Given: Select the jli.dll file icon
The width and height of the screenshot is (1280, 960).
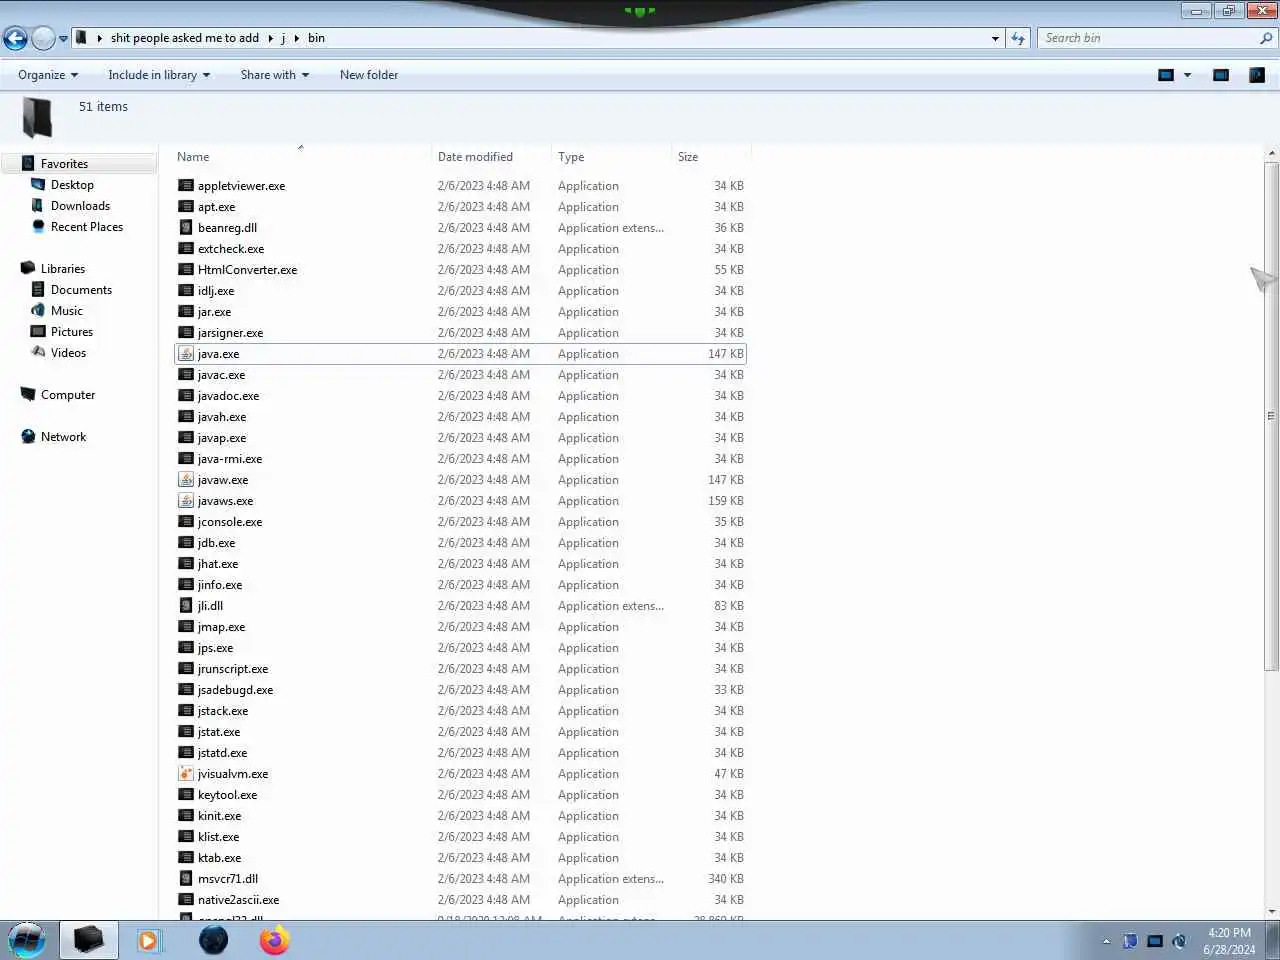Looking at the screenshot, I should [186, 606].
